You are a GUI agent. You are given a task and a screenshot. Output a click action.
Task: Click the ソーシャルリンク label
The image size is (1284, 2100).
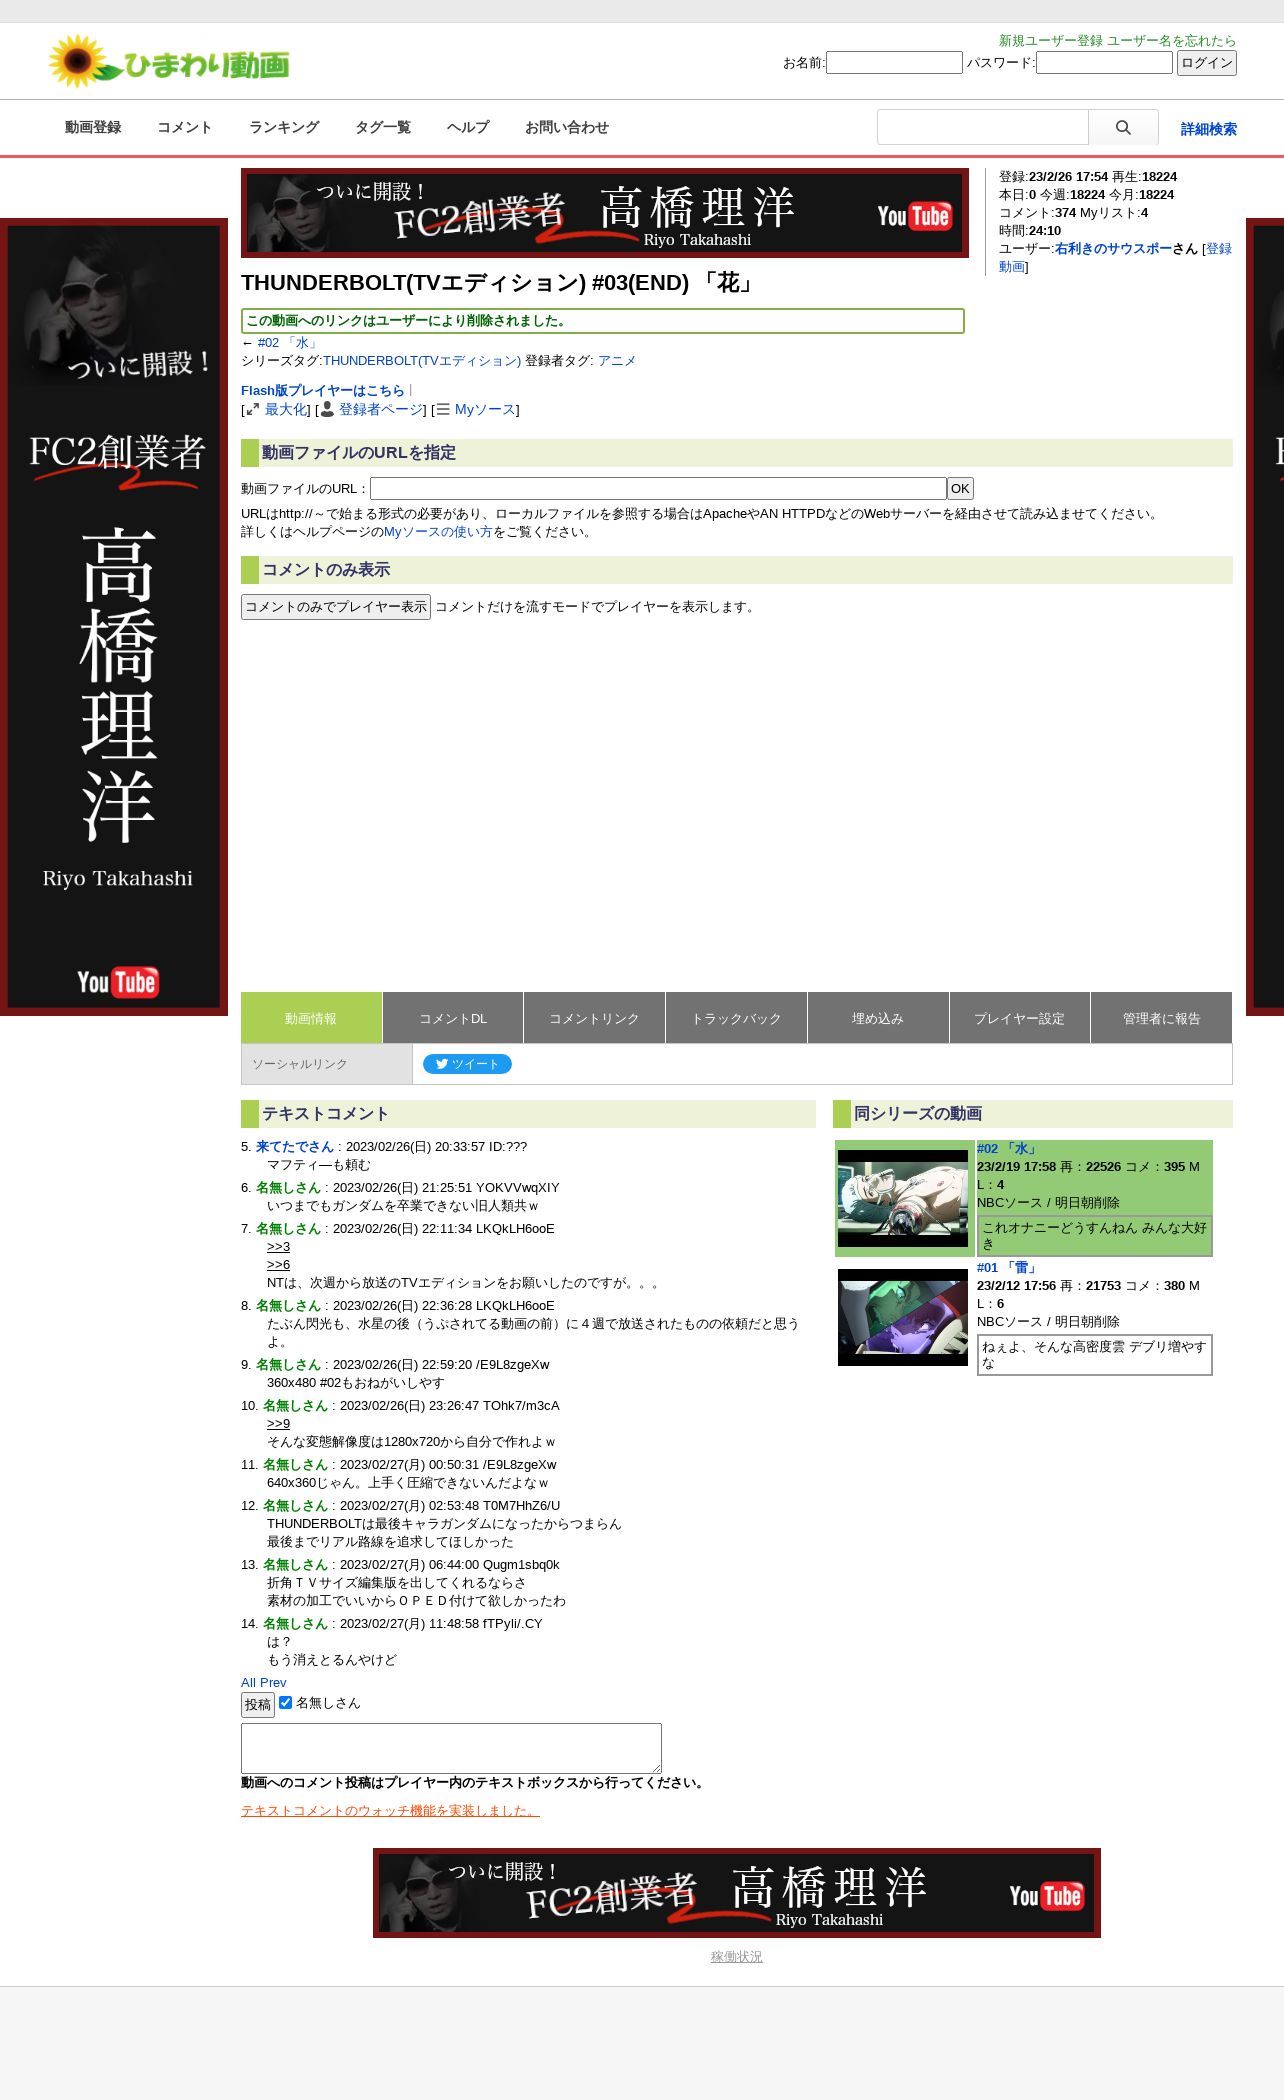(x=300, y=1064)
